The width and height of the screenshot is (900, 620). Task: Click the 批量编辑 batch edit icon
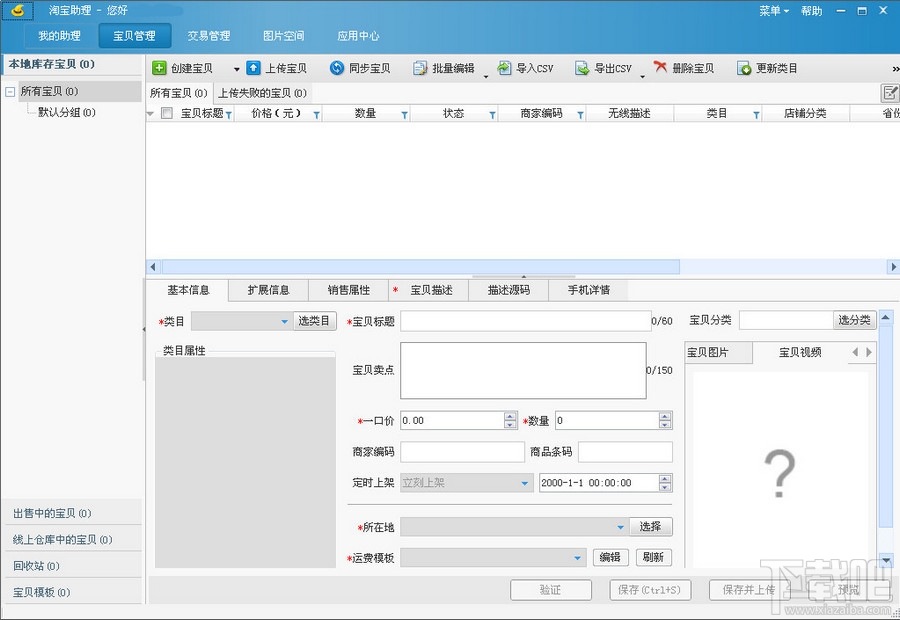point(420,68)
